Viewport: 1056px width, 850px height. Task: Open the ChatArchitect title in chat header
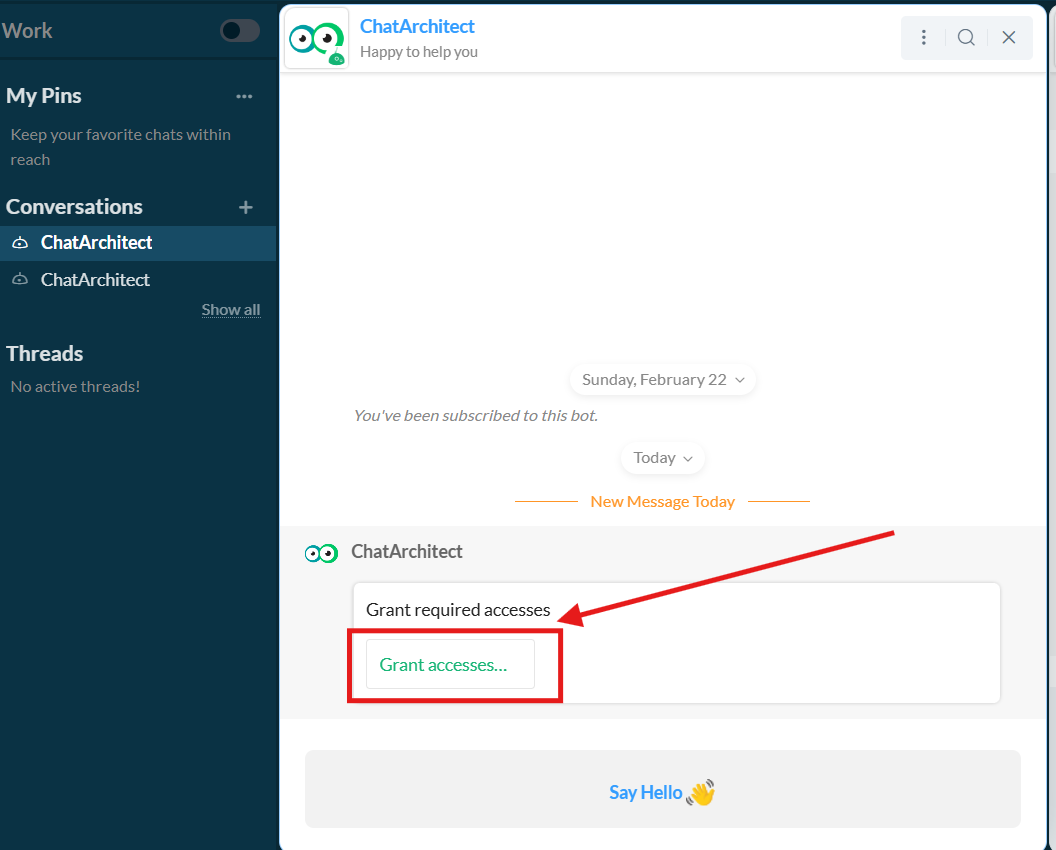[x=417, y=27]
